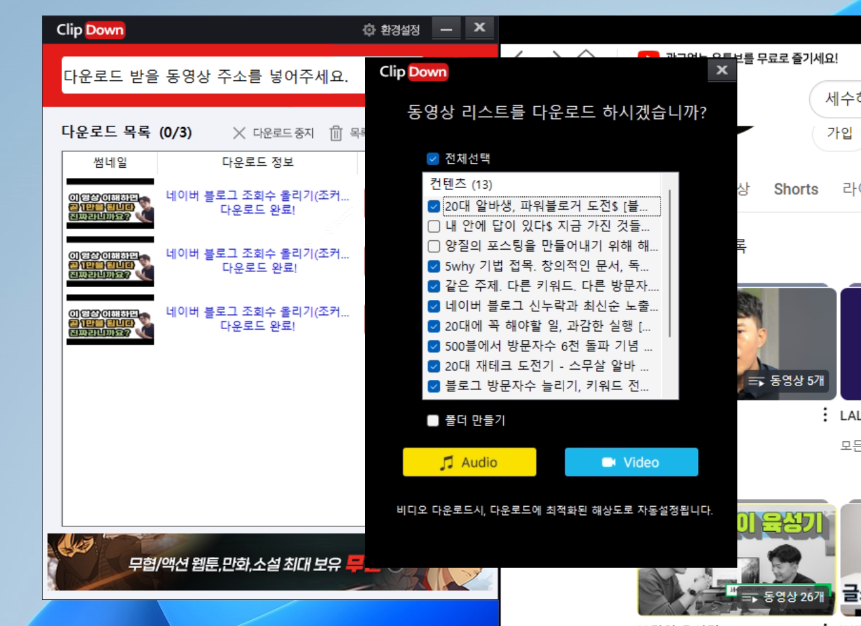
Task: Download the list as Video
Action: (631, 462)
